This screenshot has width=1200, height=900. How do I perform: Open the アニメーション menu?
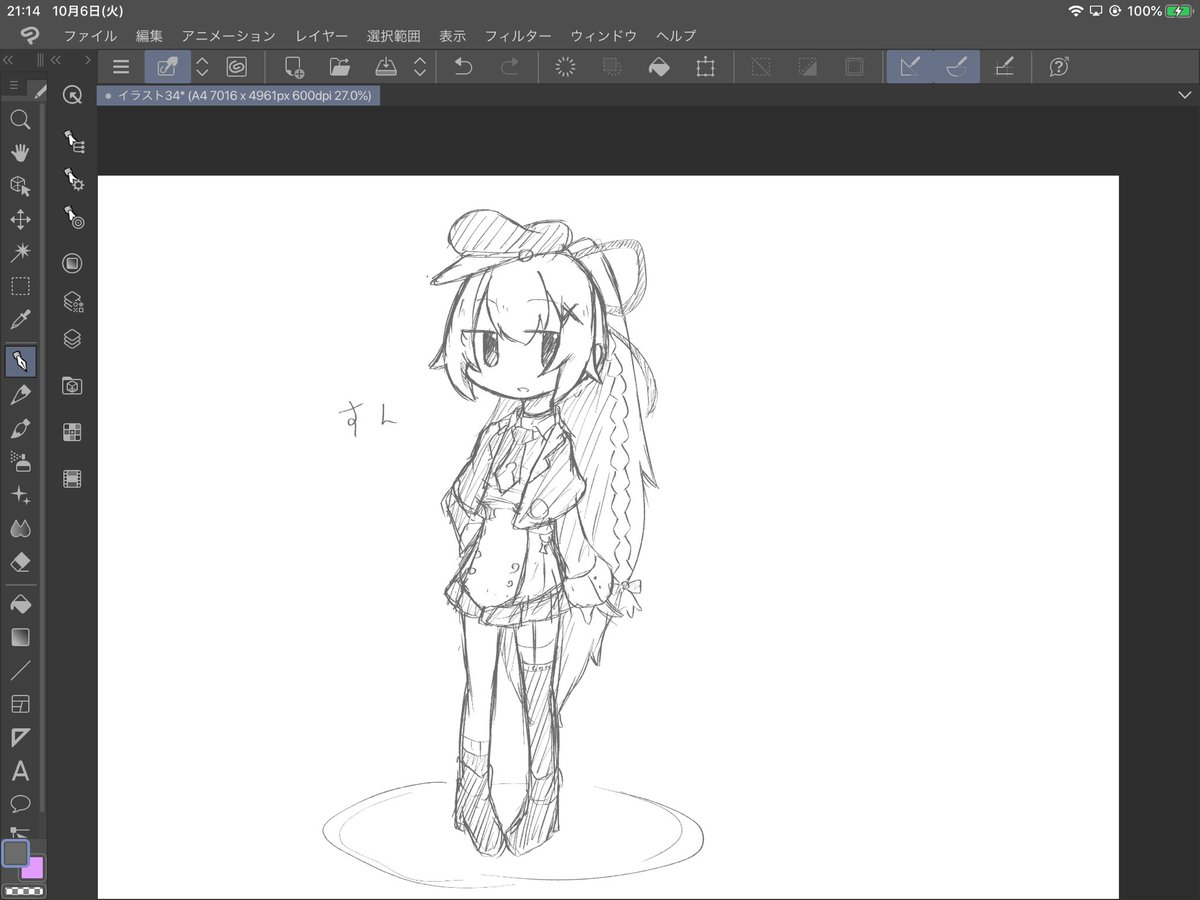pos(228,35)
